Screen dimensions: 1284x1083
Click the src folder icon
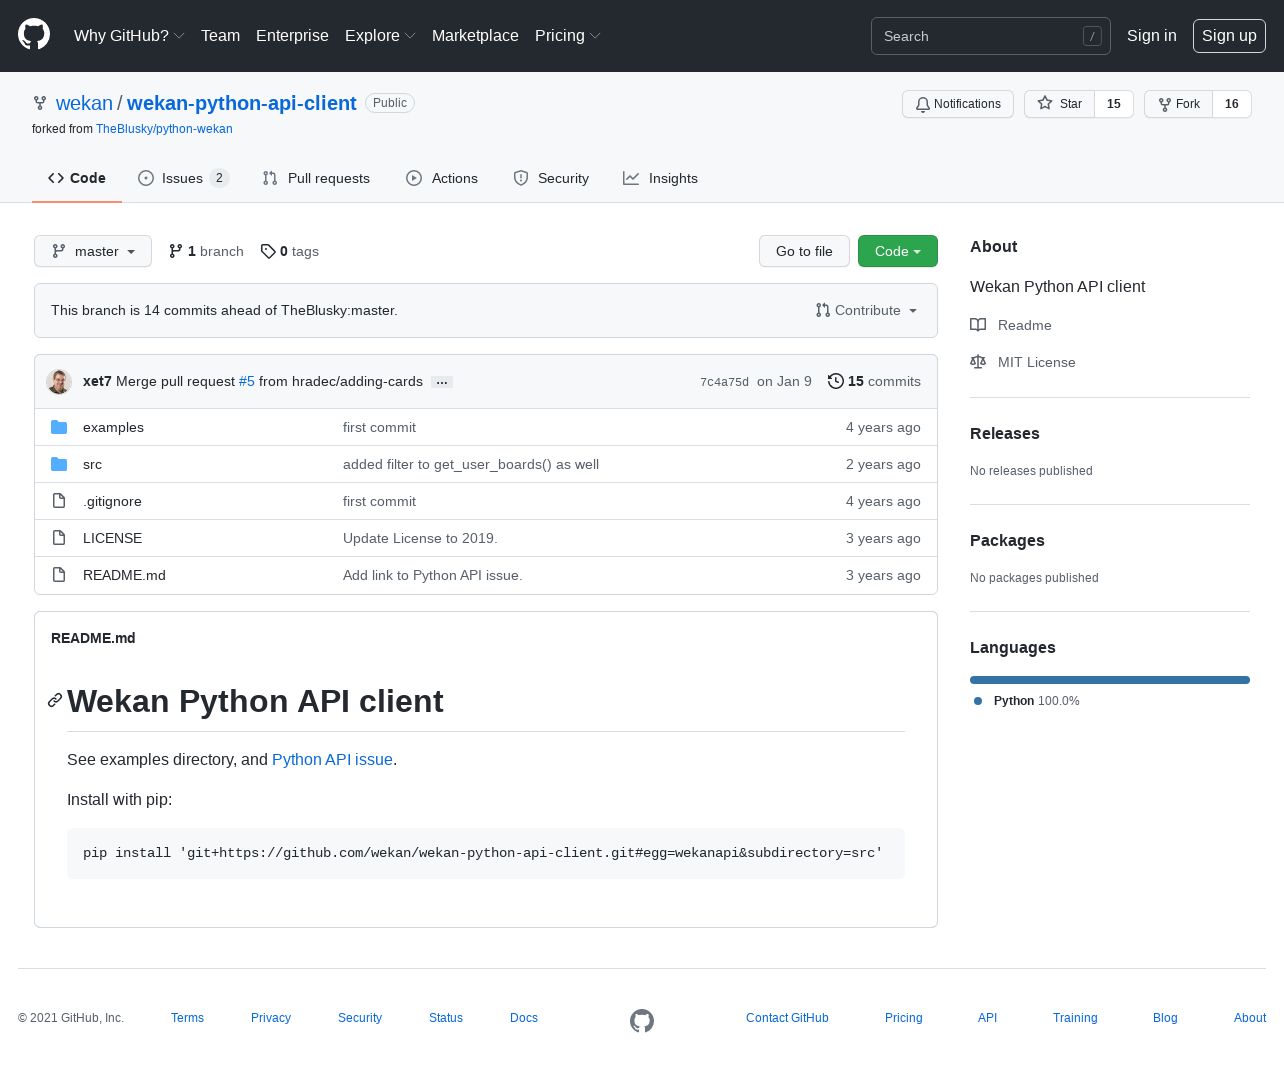pyautogui.click(x=59, y=464)
